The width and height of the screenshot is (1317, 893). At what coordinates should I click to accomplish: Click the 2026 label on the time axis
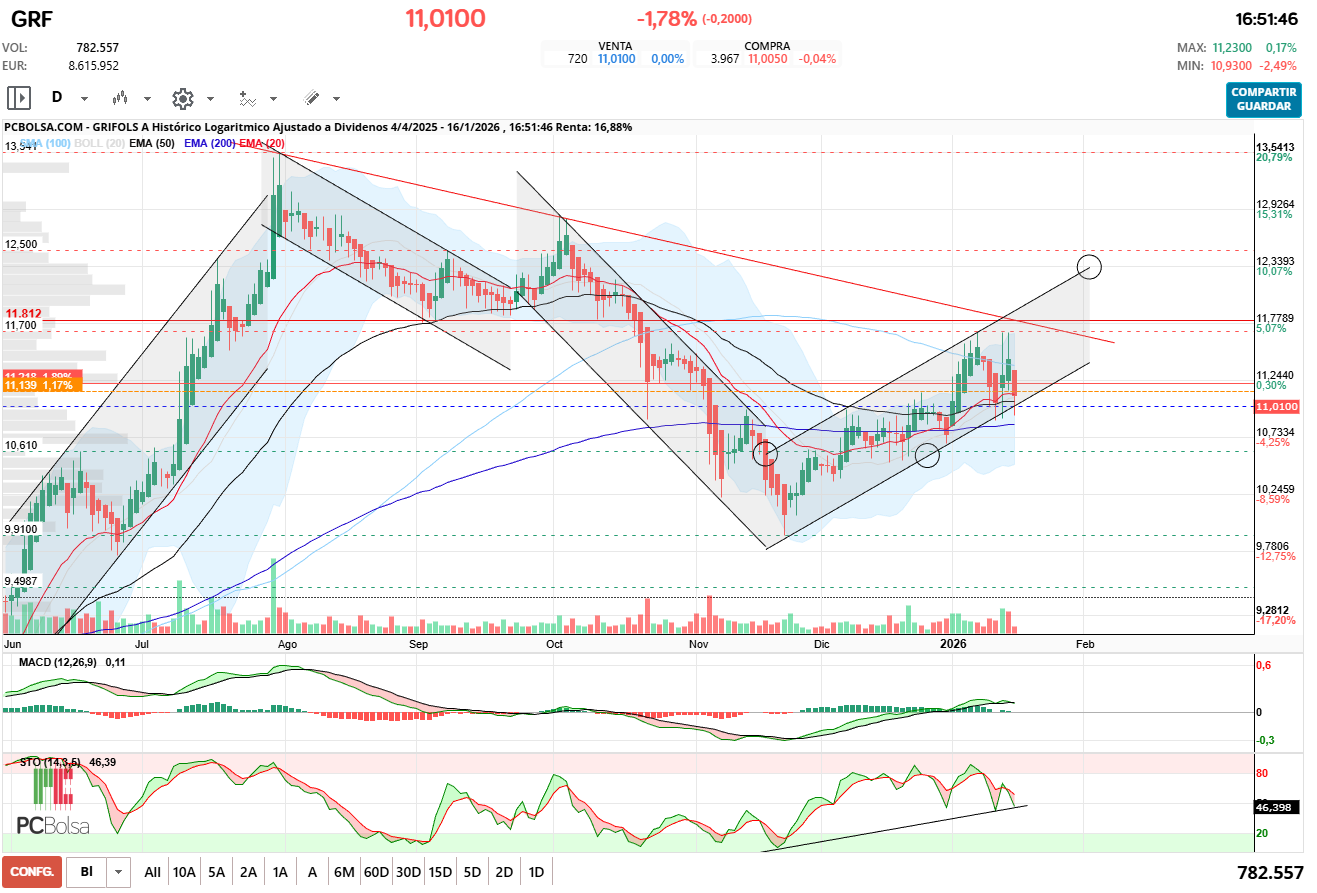(953, 644)
